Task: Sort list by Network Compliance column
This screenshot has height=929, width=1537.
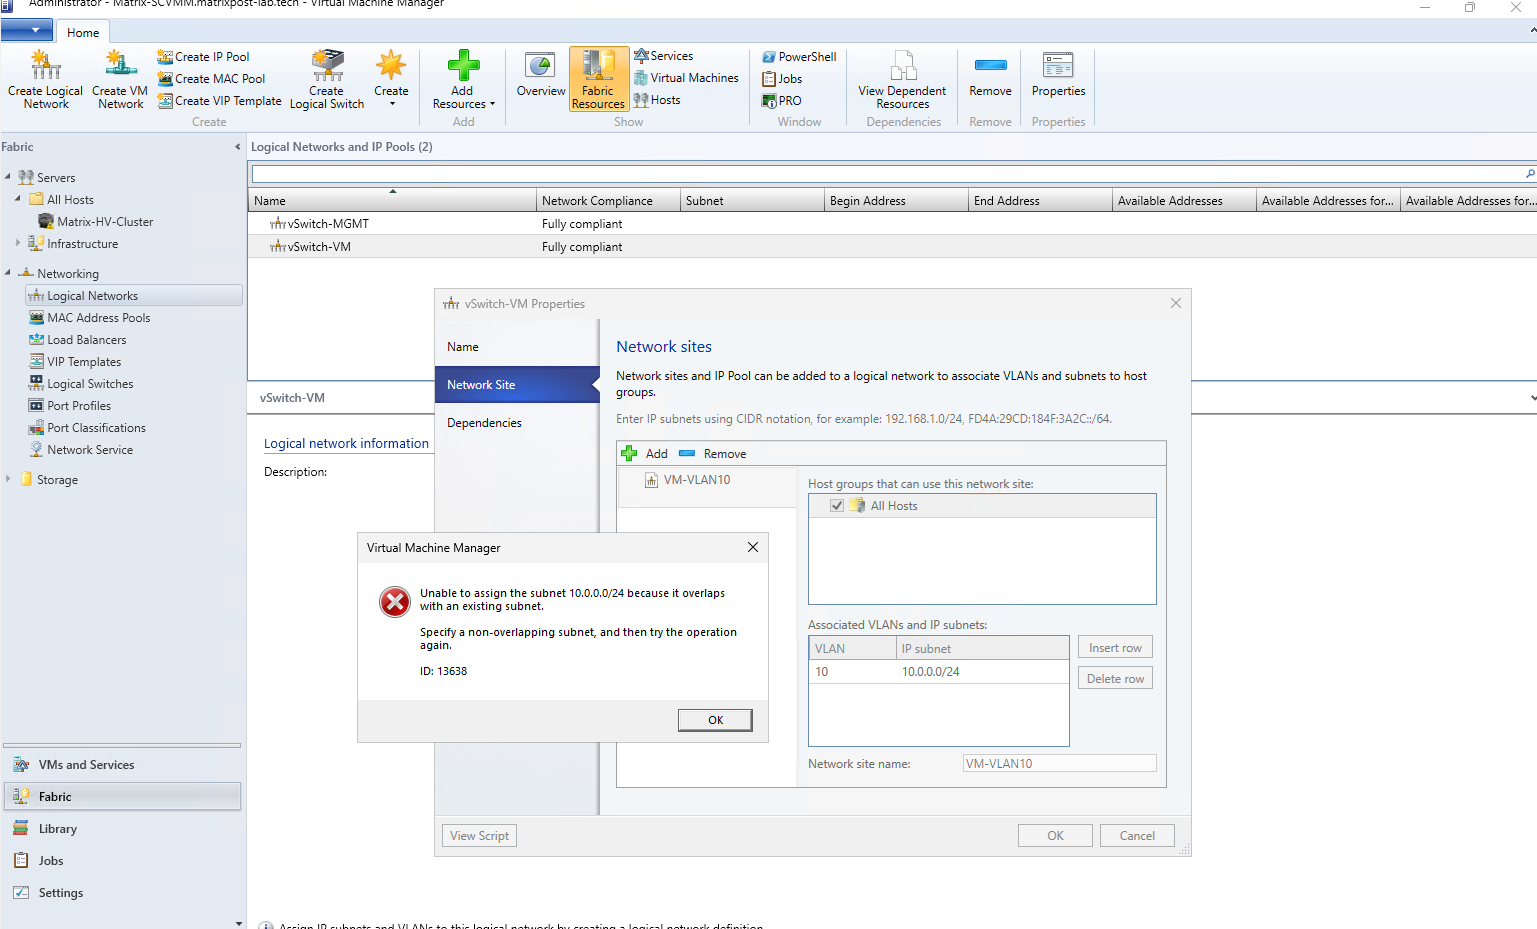Action: (x=608, y=200)
